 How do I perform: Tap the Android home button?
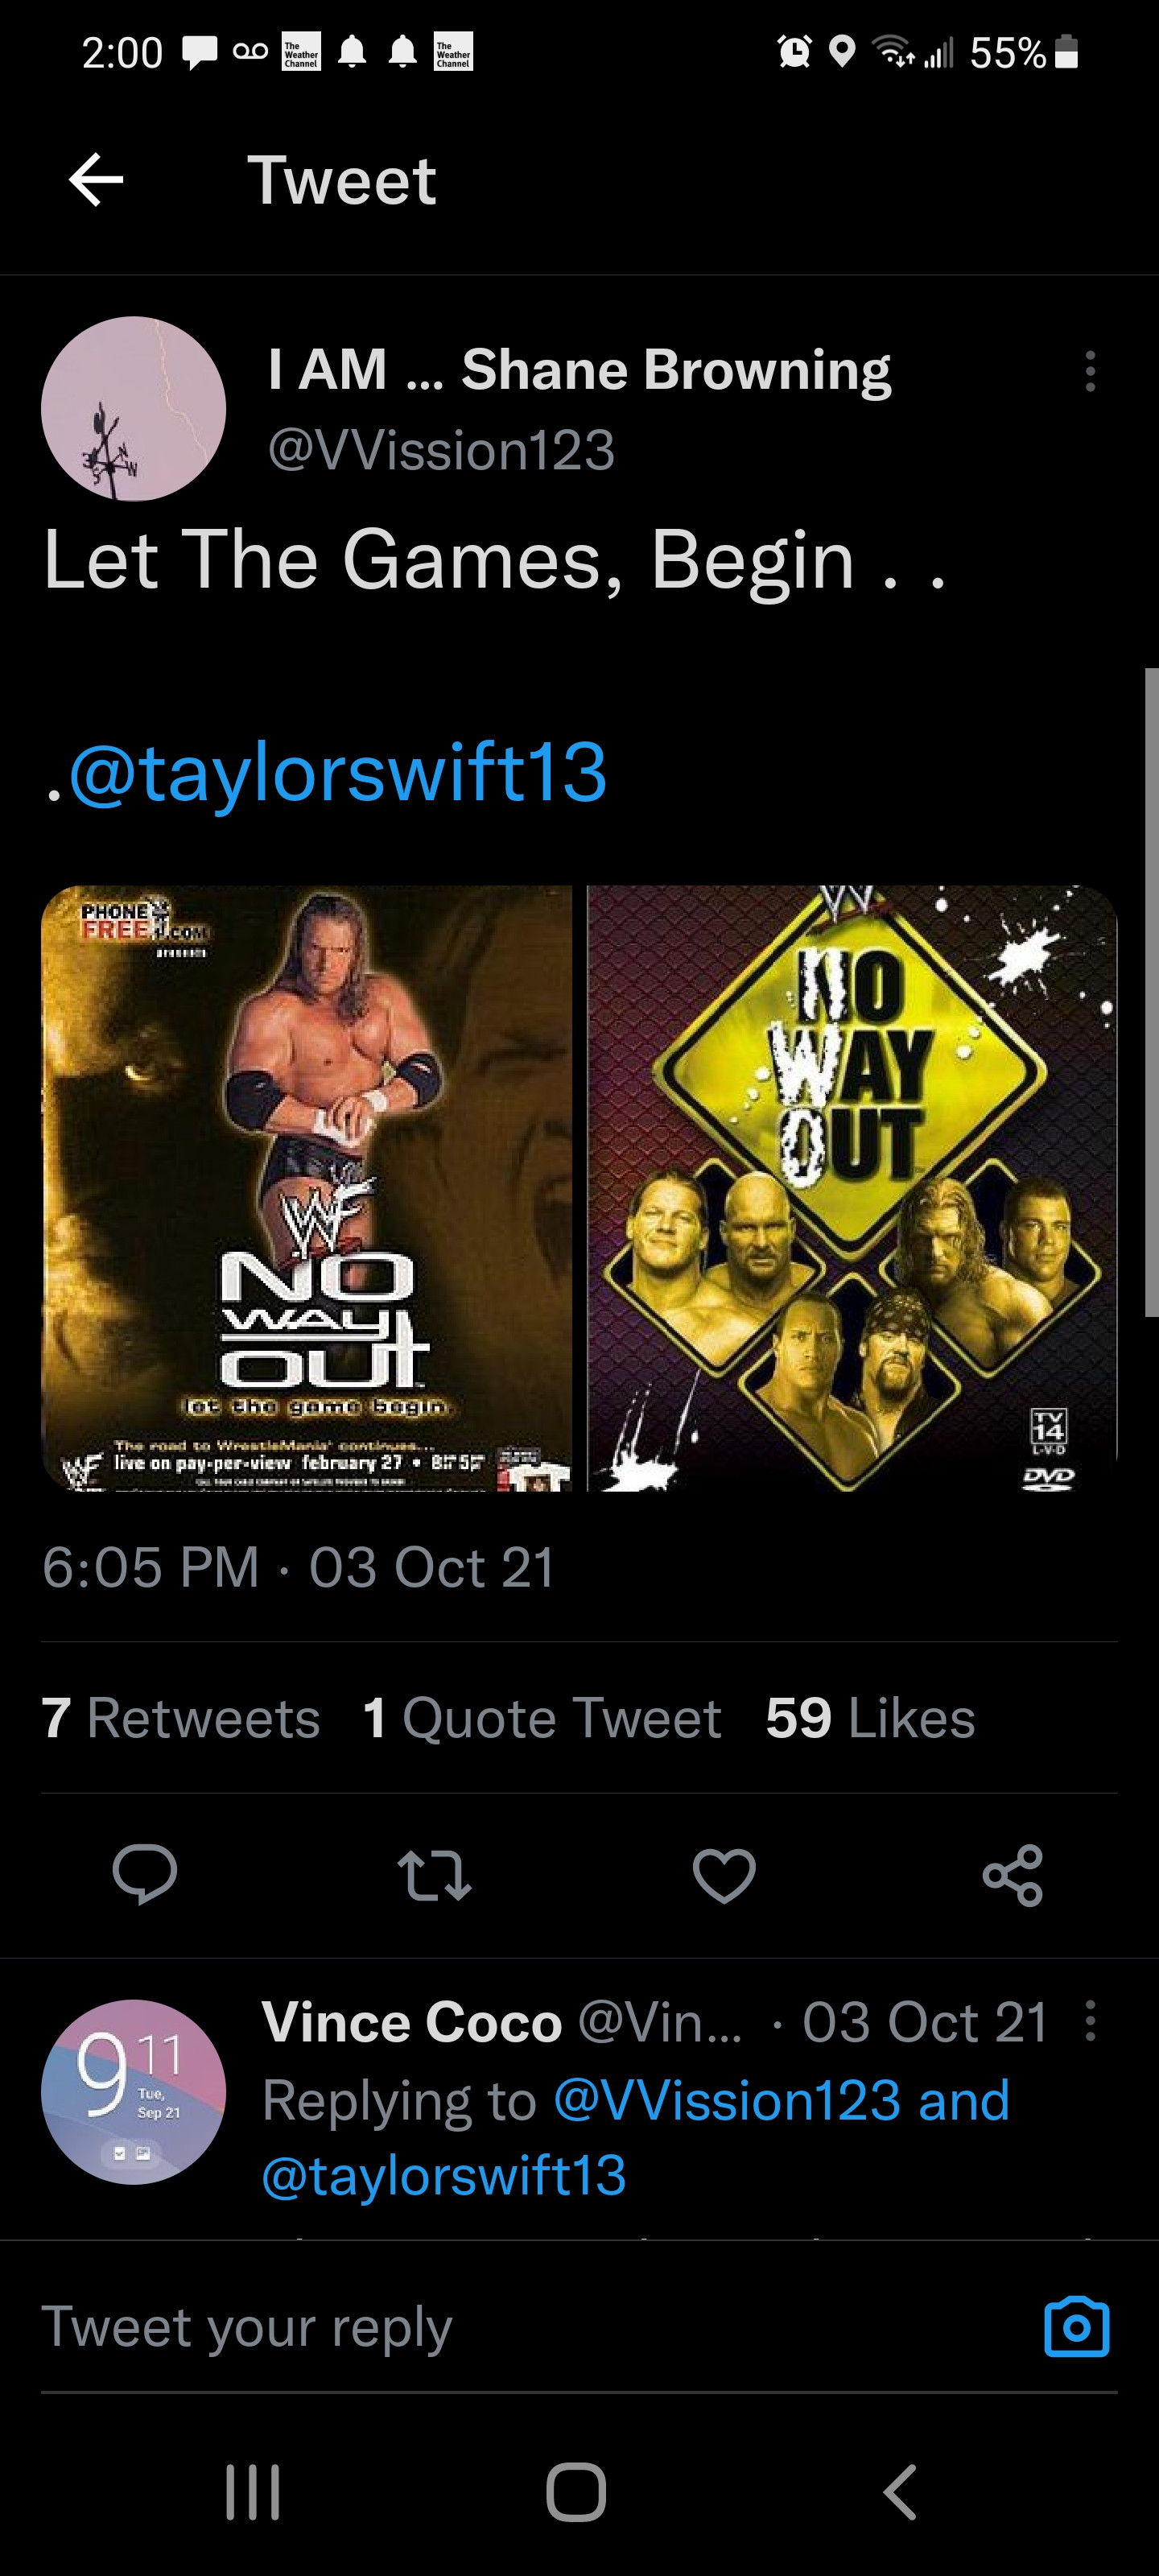pos(576,2491)
